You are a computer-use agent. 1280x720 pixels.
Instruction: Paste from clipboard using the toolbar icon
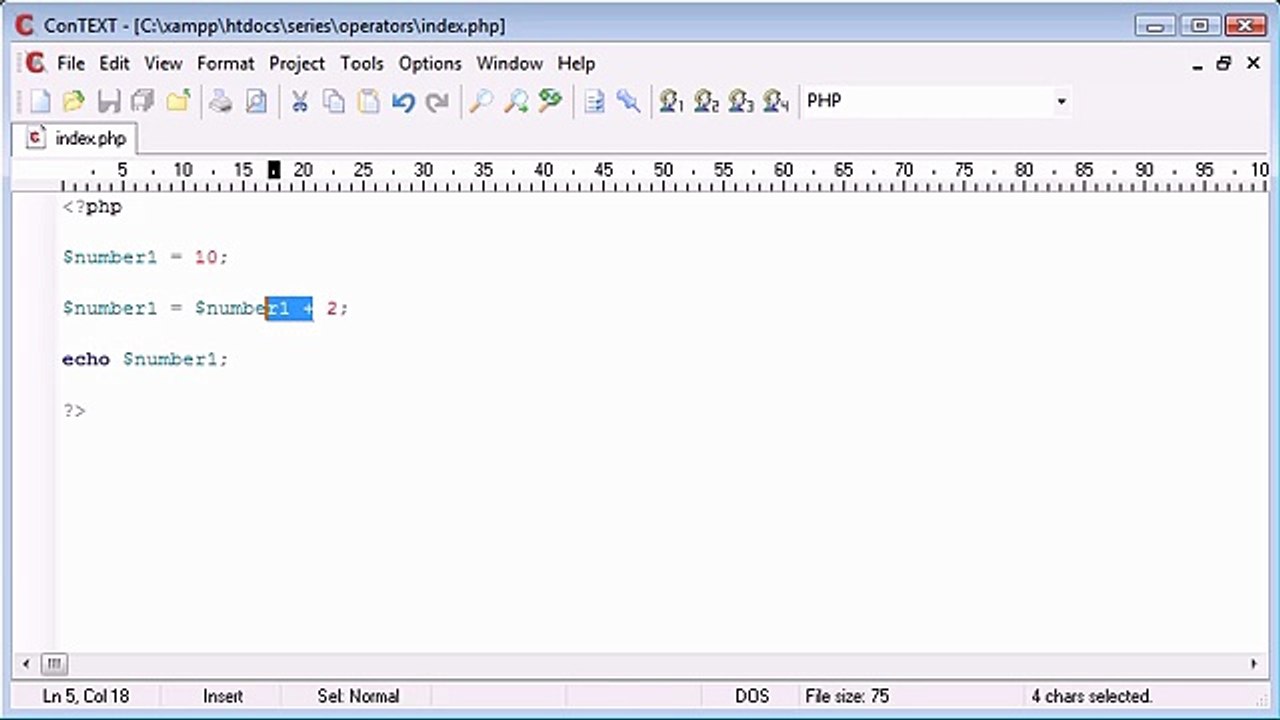pyautogui.click(x=368, y=101)
